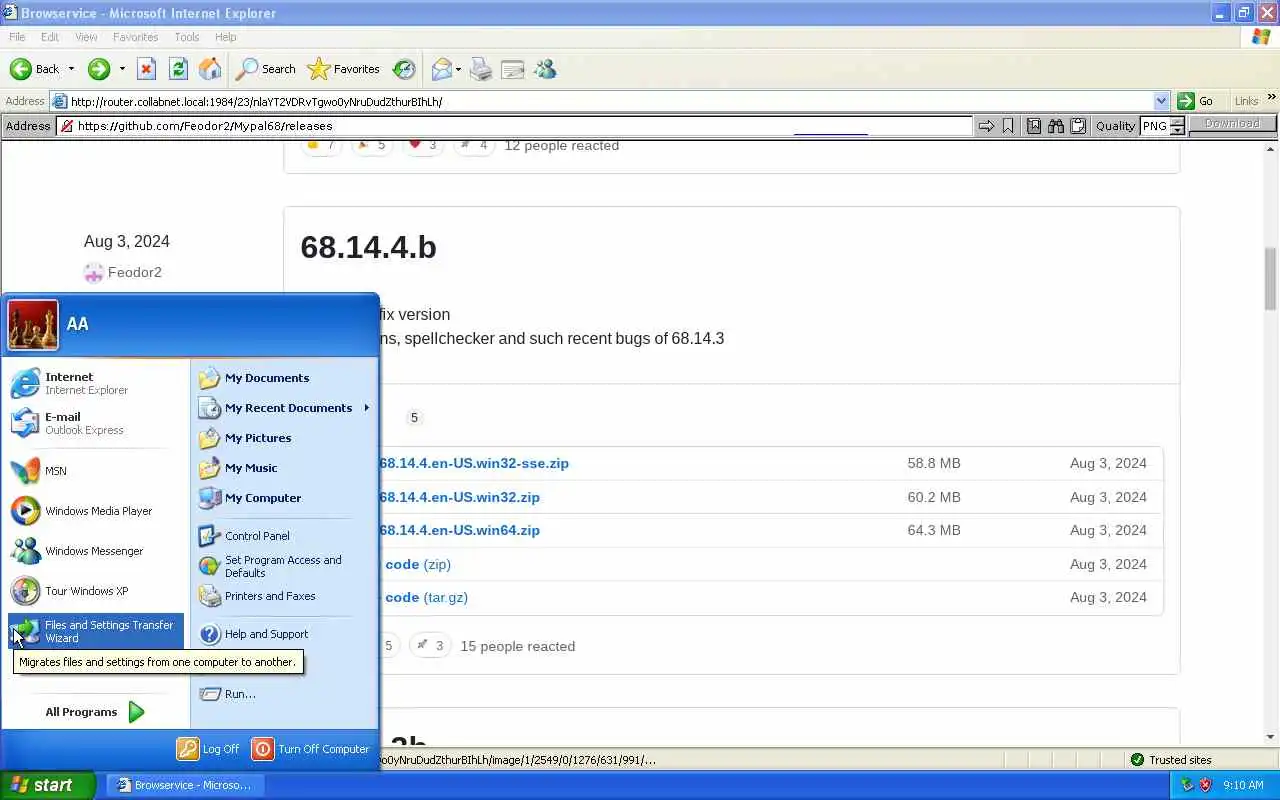The width and height of the screenshot is (1280, 800).
Task: Open the IE address bar dropdown arrow
Action: [1161, 101]
